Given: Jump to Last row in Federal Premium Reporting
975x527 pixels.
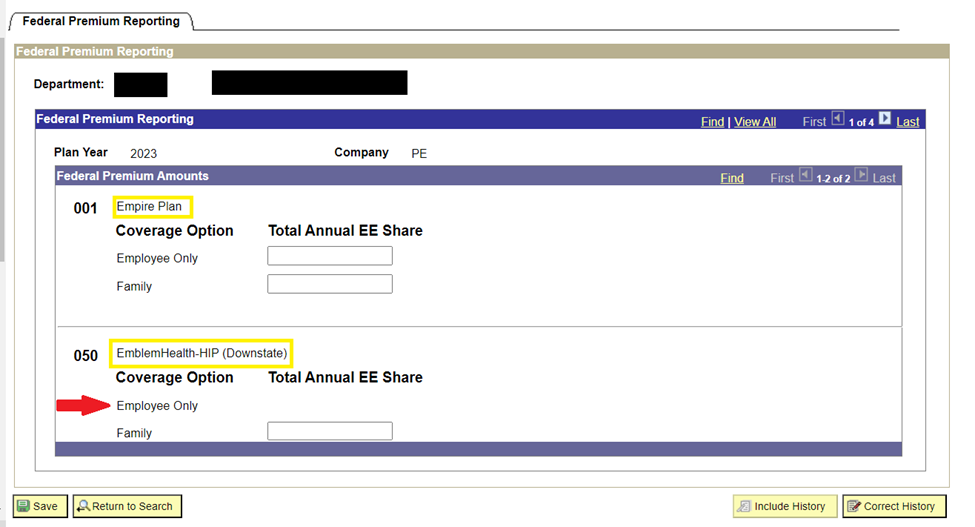Looking at the screenshot, I should point(907,122).
